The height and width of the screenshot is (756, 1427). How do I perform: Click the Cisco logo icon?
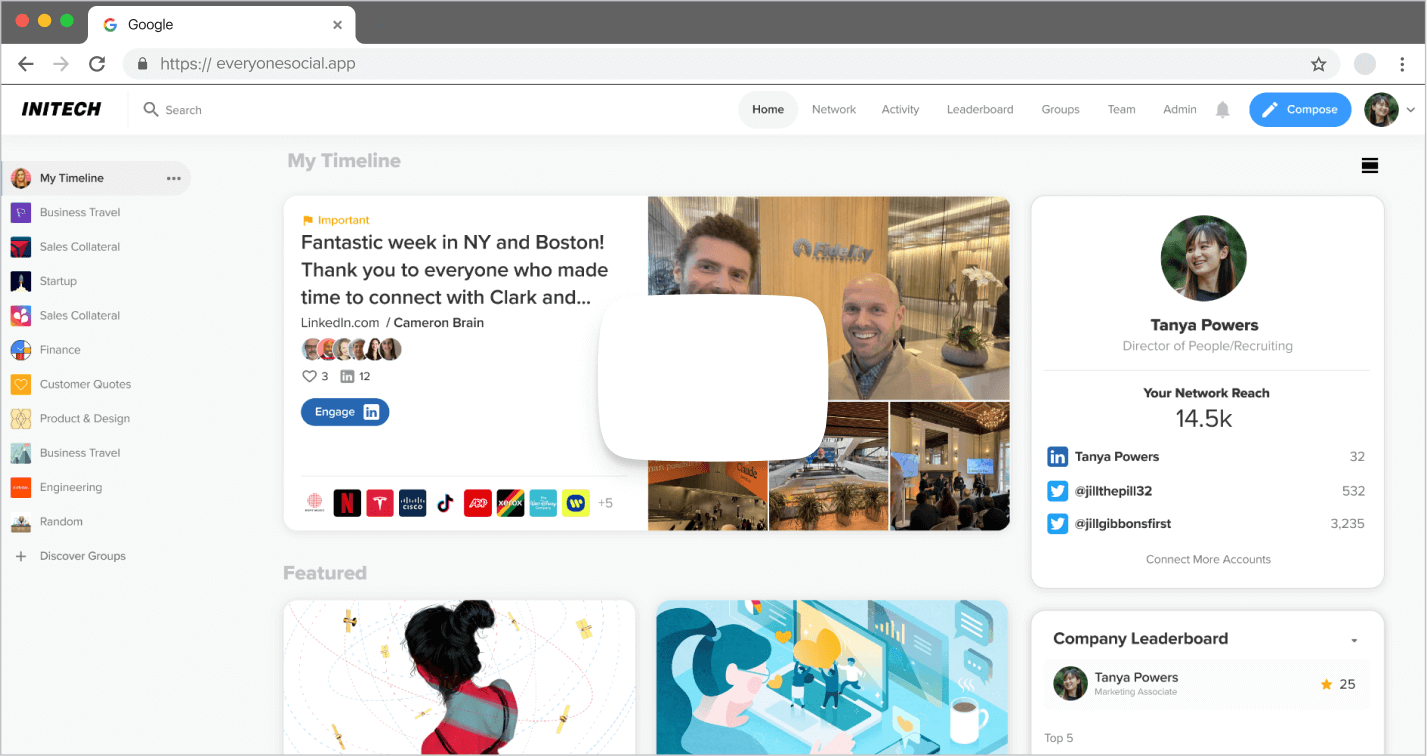point(412,502)
